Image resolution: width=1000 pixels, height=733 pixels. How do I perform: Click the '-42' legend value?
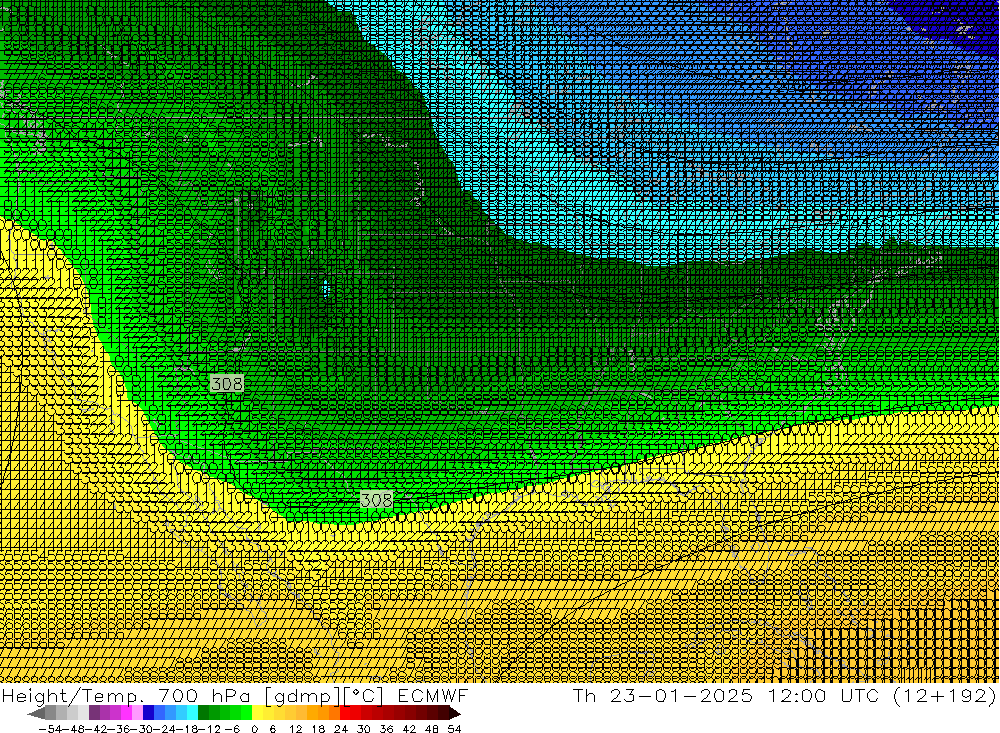(96, 728)
